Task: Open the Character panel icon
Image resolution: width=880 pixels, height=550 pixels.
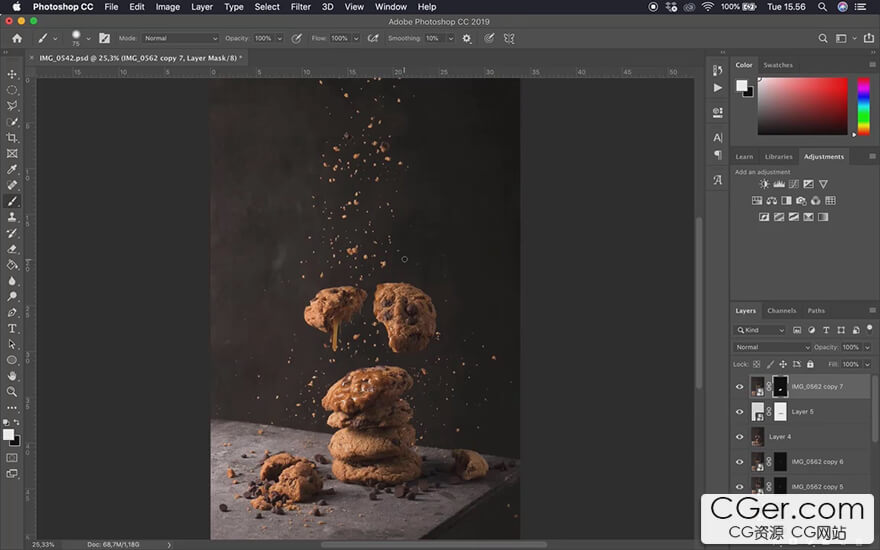Action: pyautogui.click(x=718, y=138)
